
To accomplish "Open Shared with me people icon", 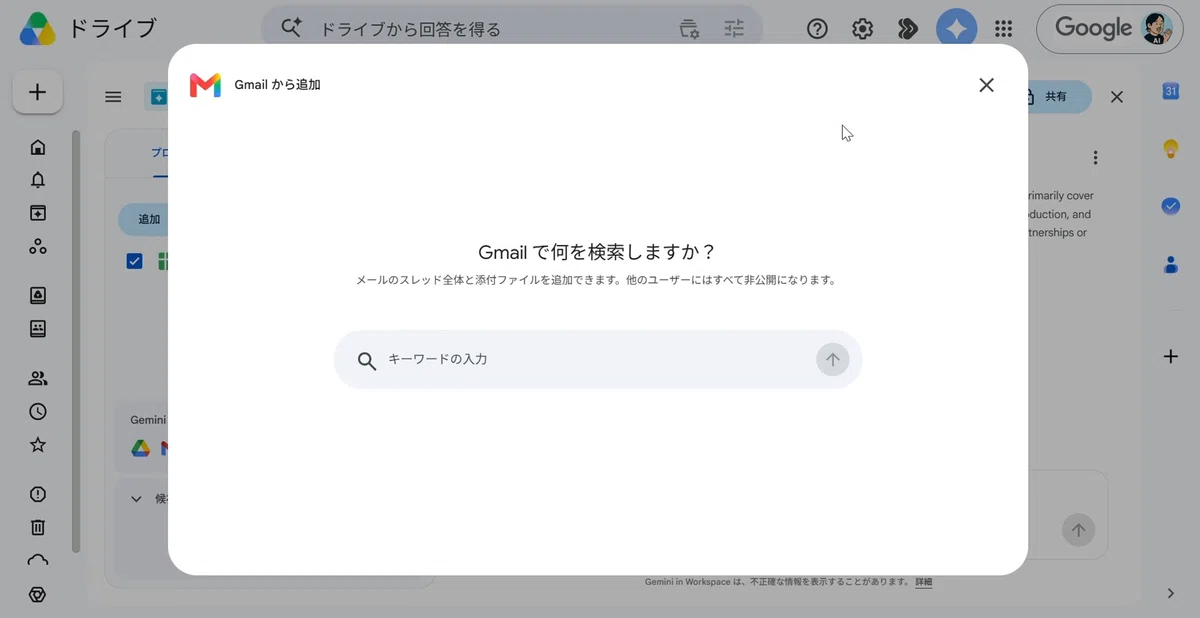I will (38, 378).
